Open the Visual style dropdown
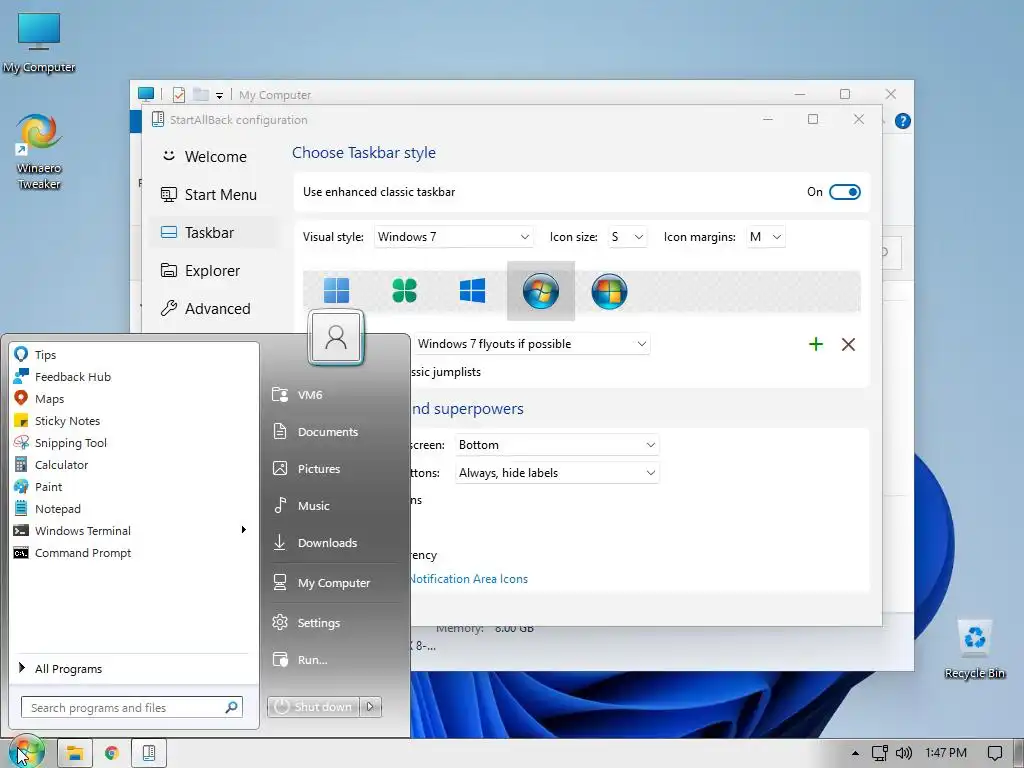The height and width of the screenshot is (768, 1024). point(453,237)
